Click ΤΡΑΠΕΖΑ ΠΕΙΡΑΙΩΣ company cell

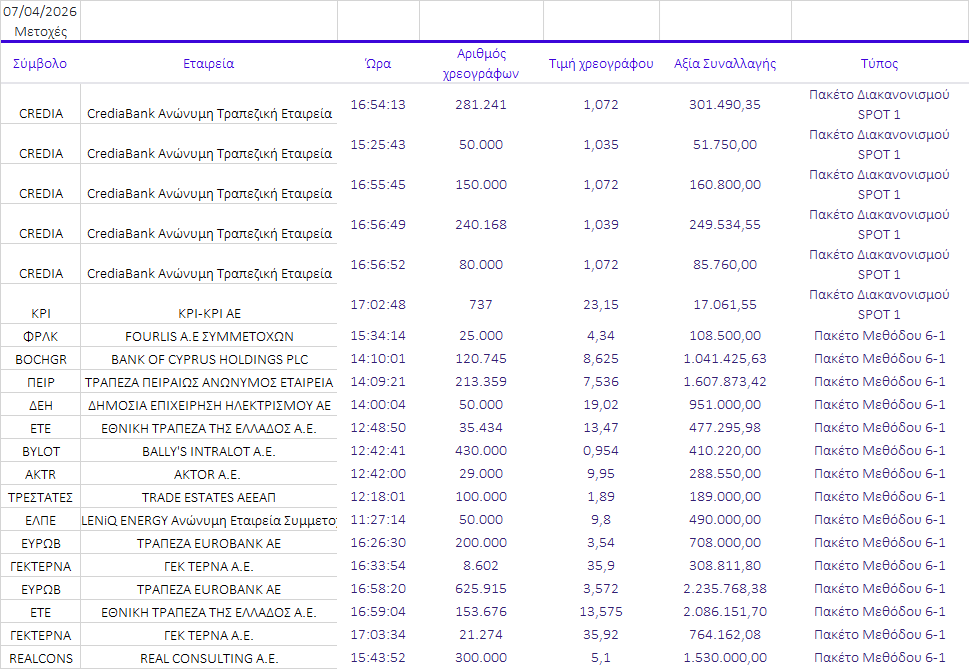coord(209,382)
